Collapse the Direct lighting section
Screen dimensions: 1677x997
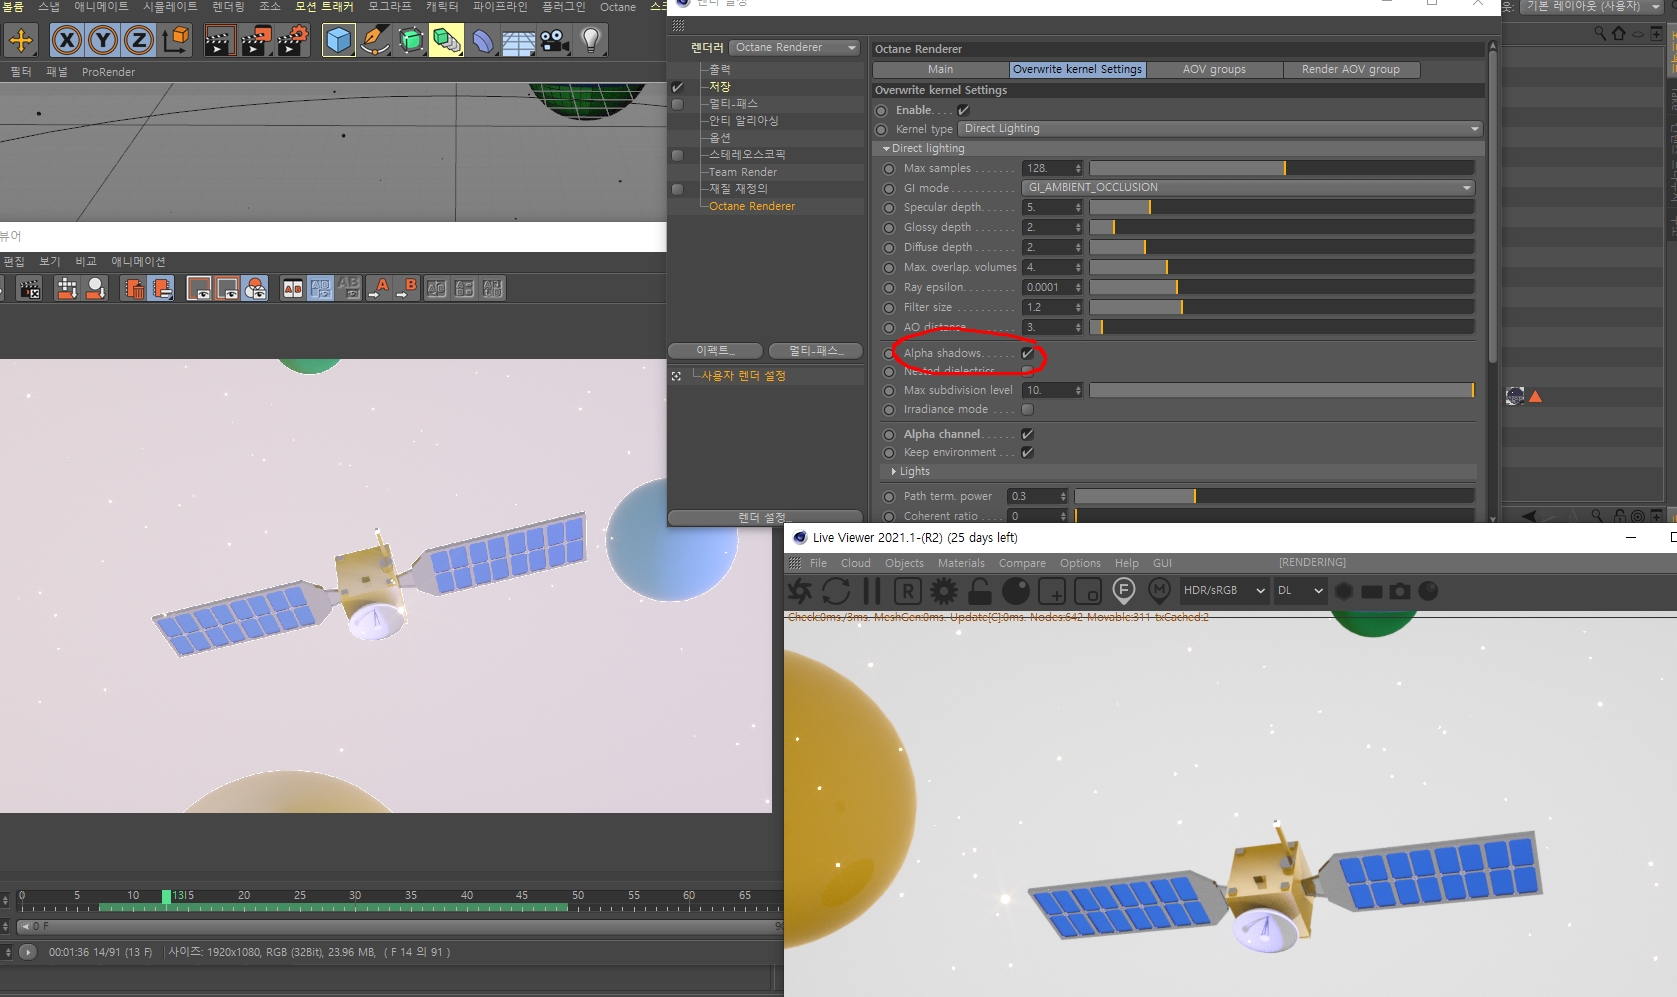pos(886,148)
